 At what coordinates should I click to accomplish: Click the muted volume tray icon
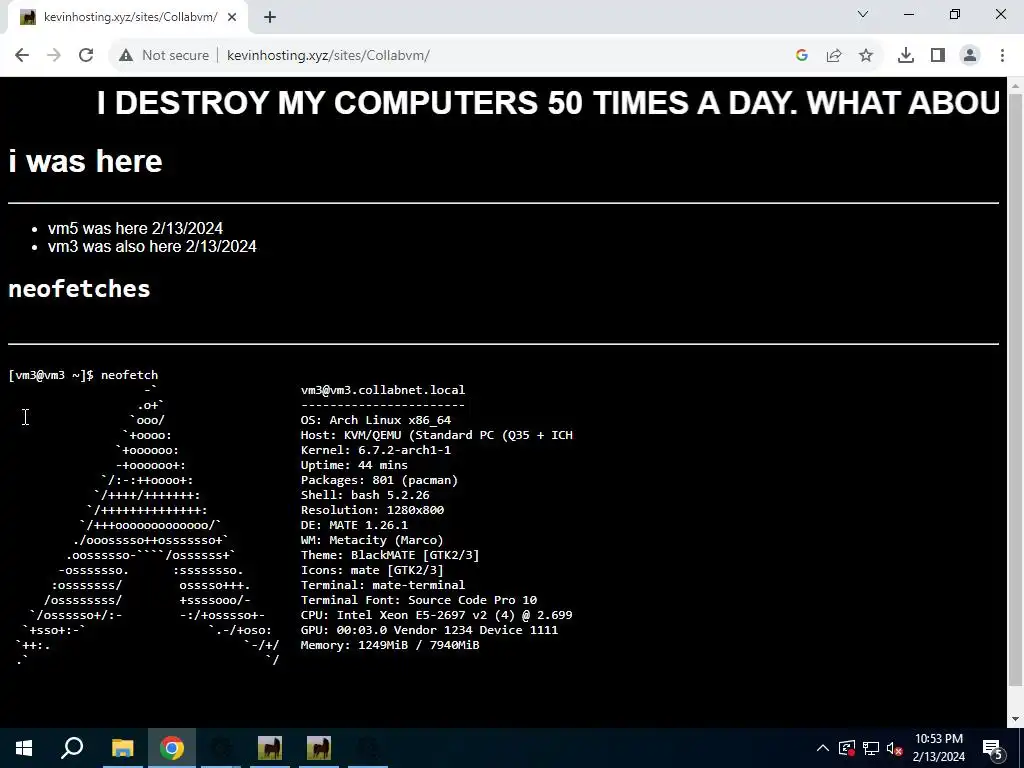point(895,748)
